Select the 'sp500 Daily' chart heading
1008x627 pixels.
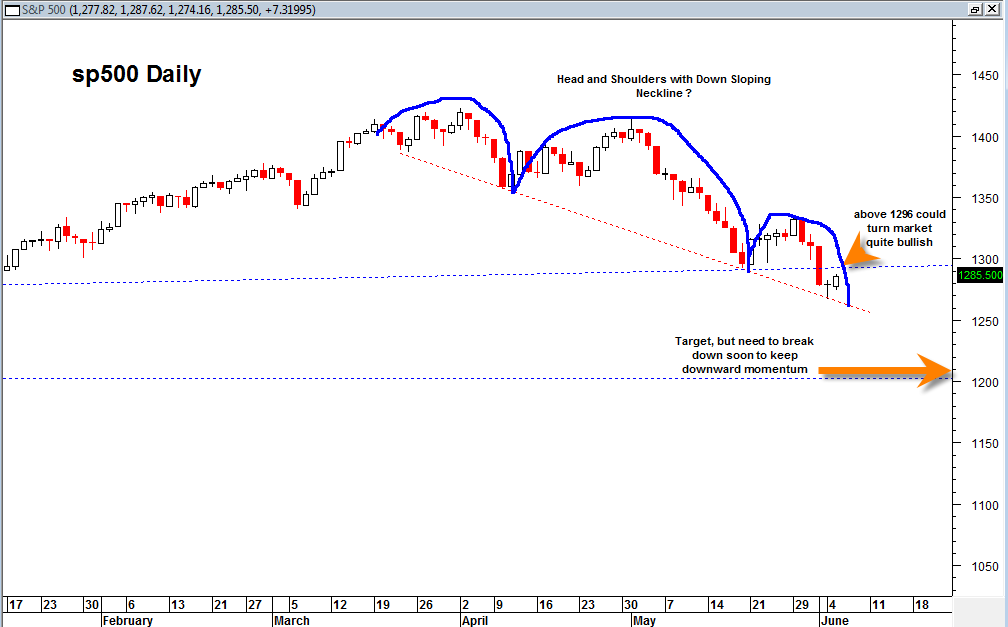(x=136, y=74)
